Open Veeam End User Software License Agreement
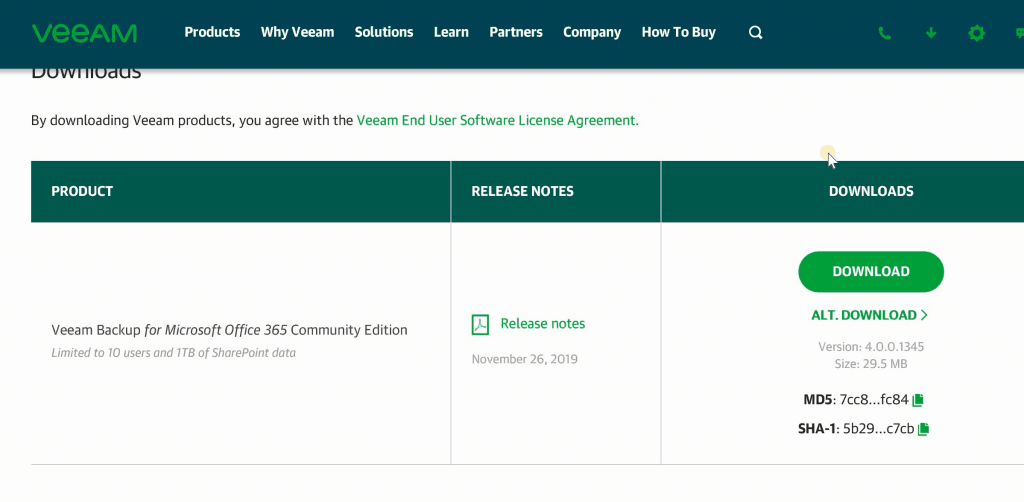The width and height of the screenshot is (1024, 502). coord(498,120)
